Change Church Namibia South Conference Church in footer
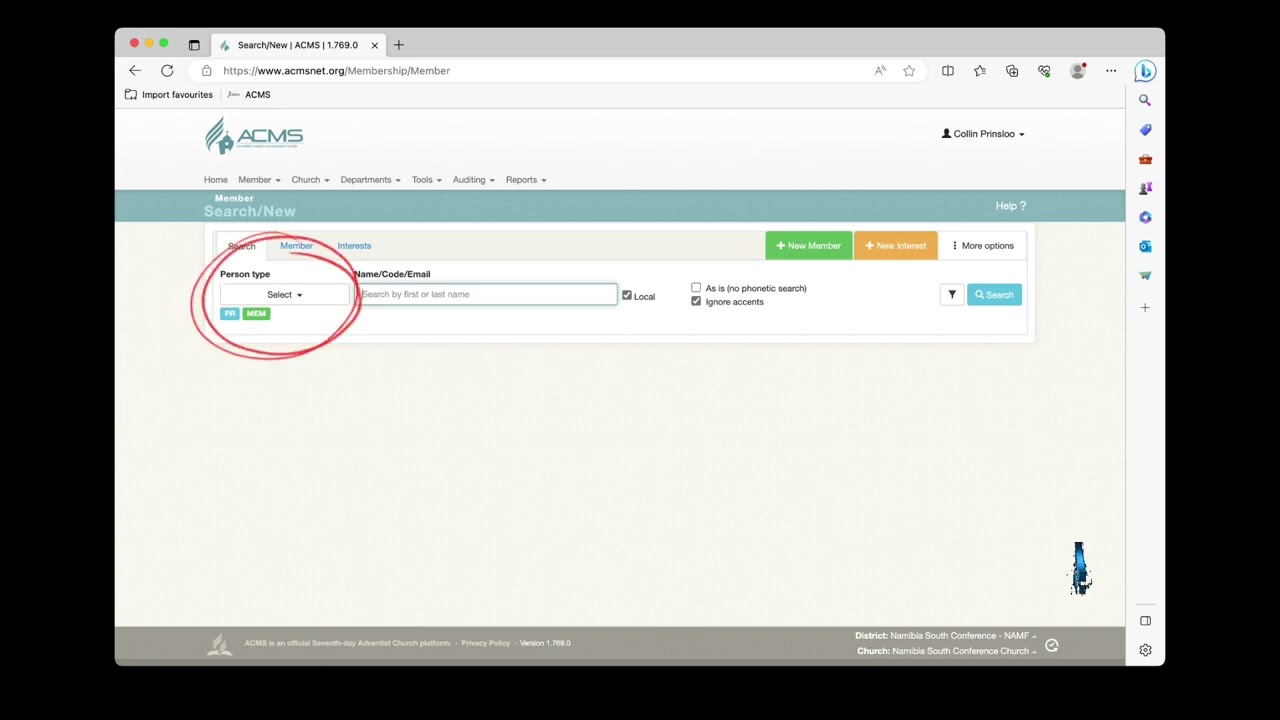Viewport: 1280px width, 720px height. (x=947, y=651)
